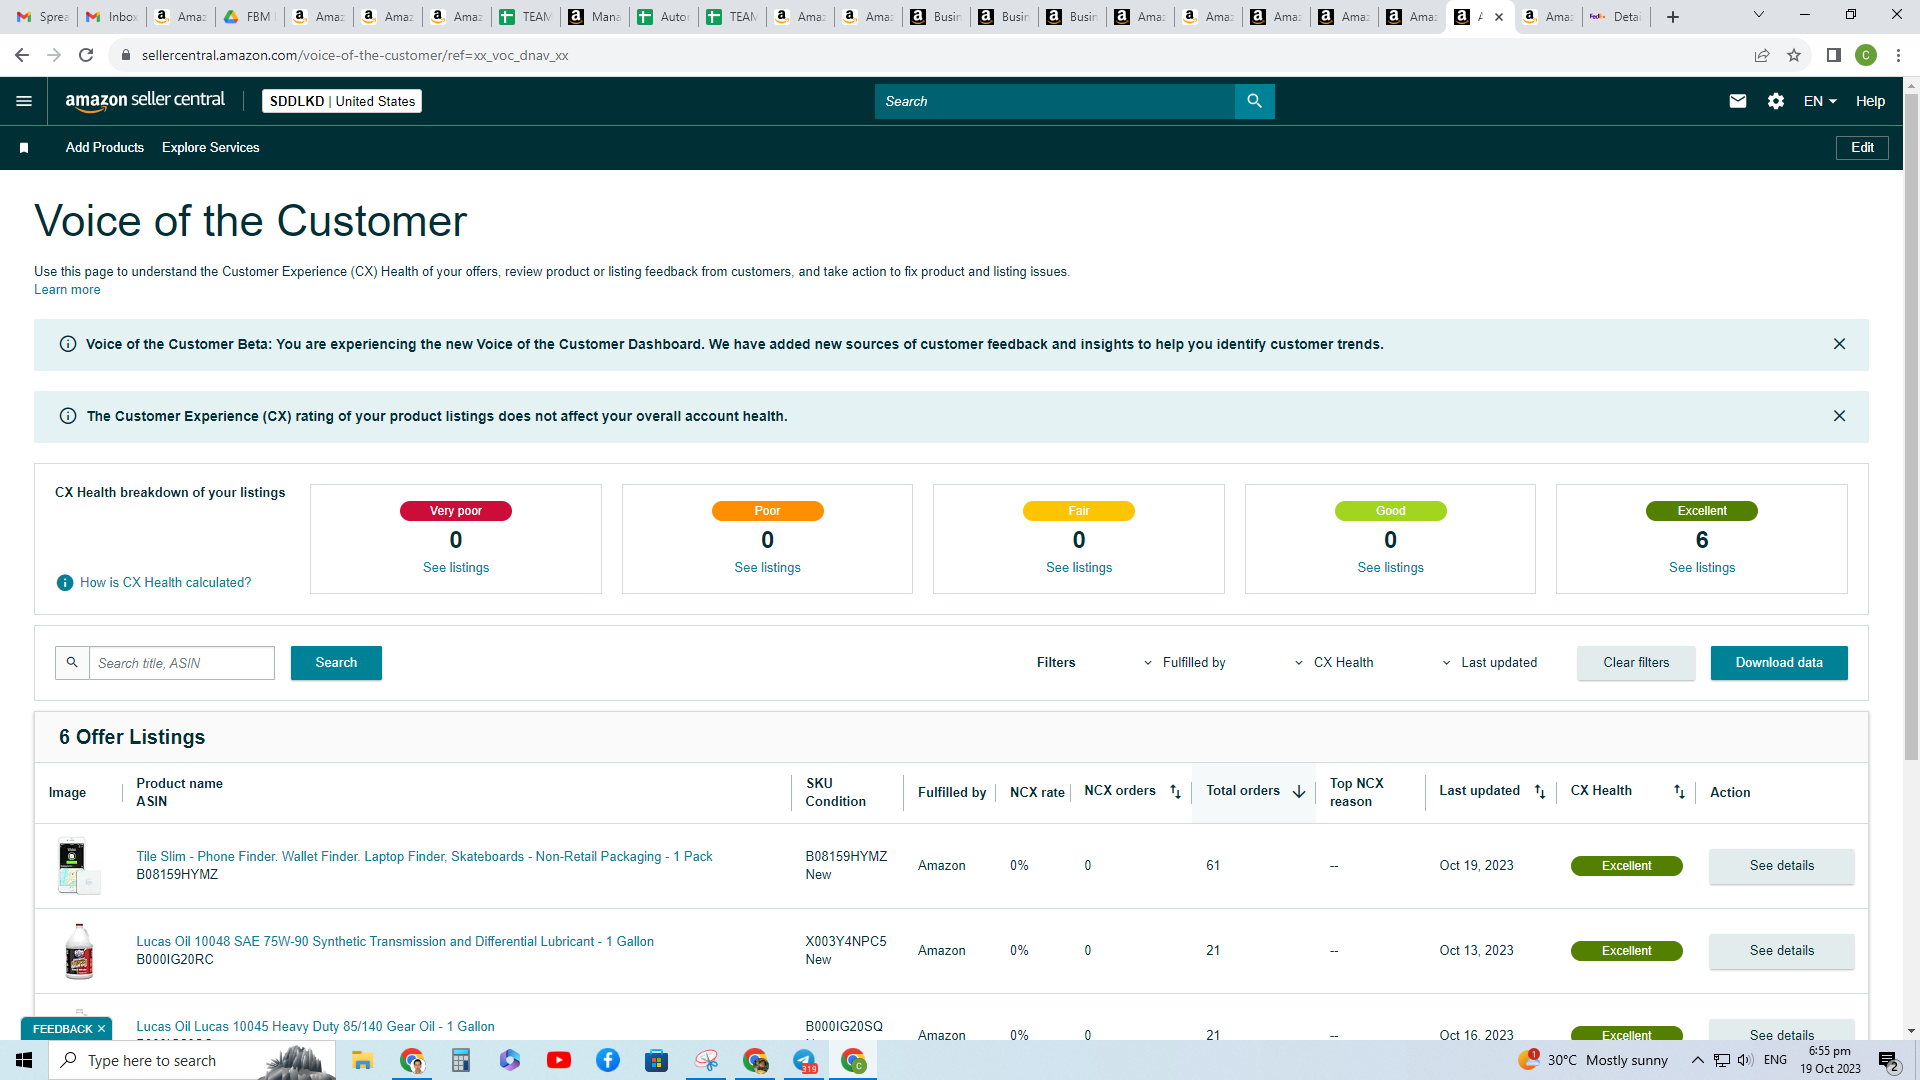
Task: Open a new browser tab
Action: pos(1673,17)
